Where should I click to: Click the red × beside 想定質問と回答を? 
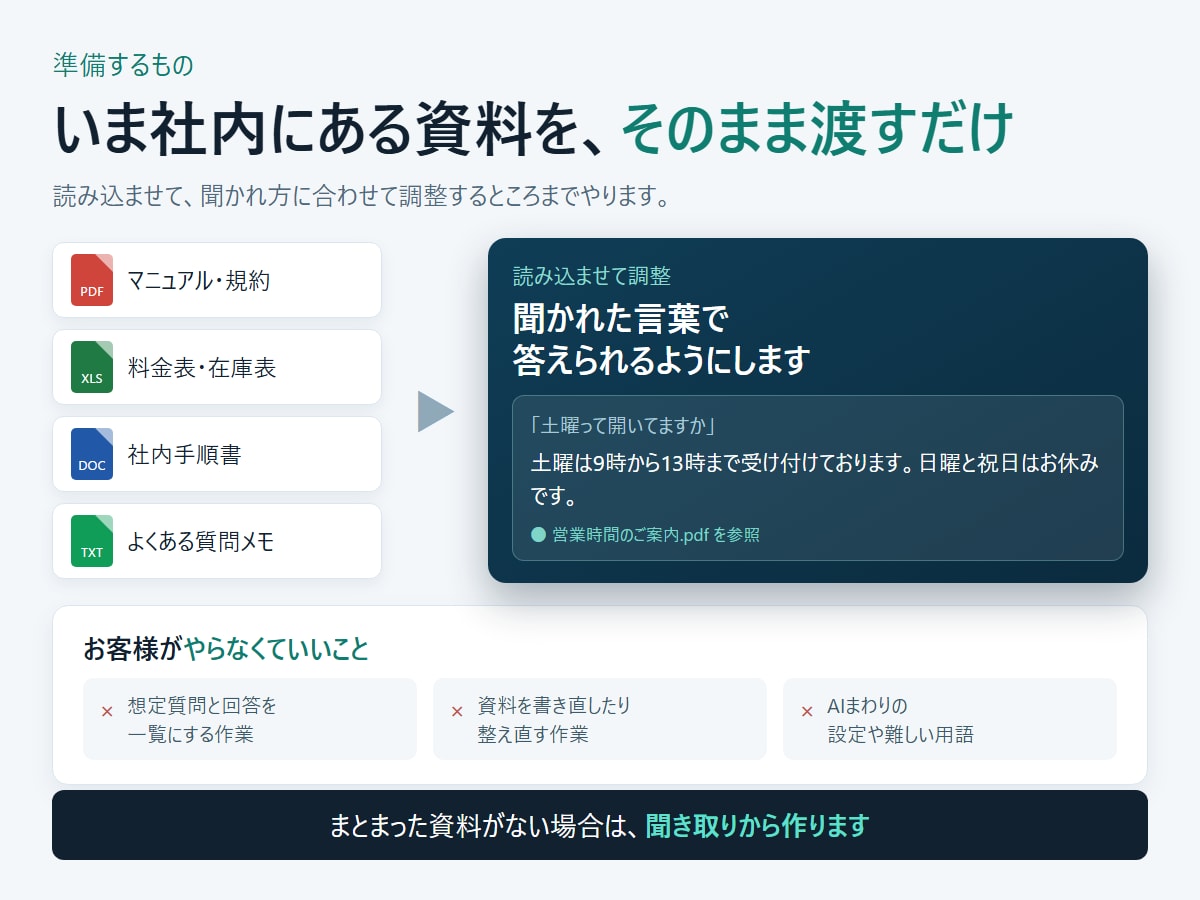(107, 712)
